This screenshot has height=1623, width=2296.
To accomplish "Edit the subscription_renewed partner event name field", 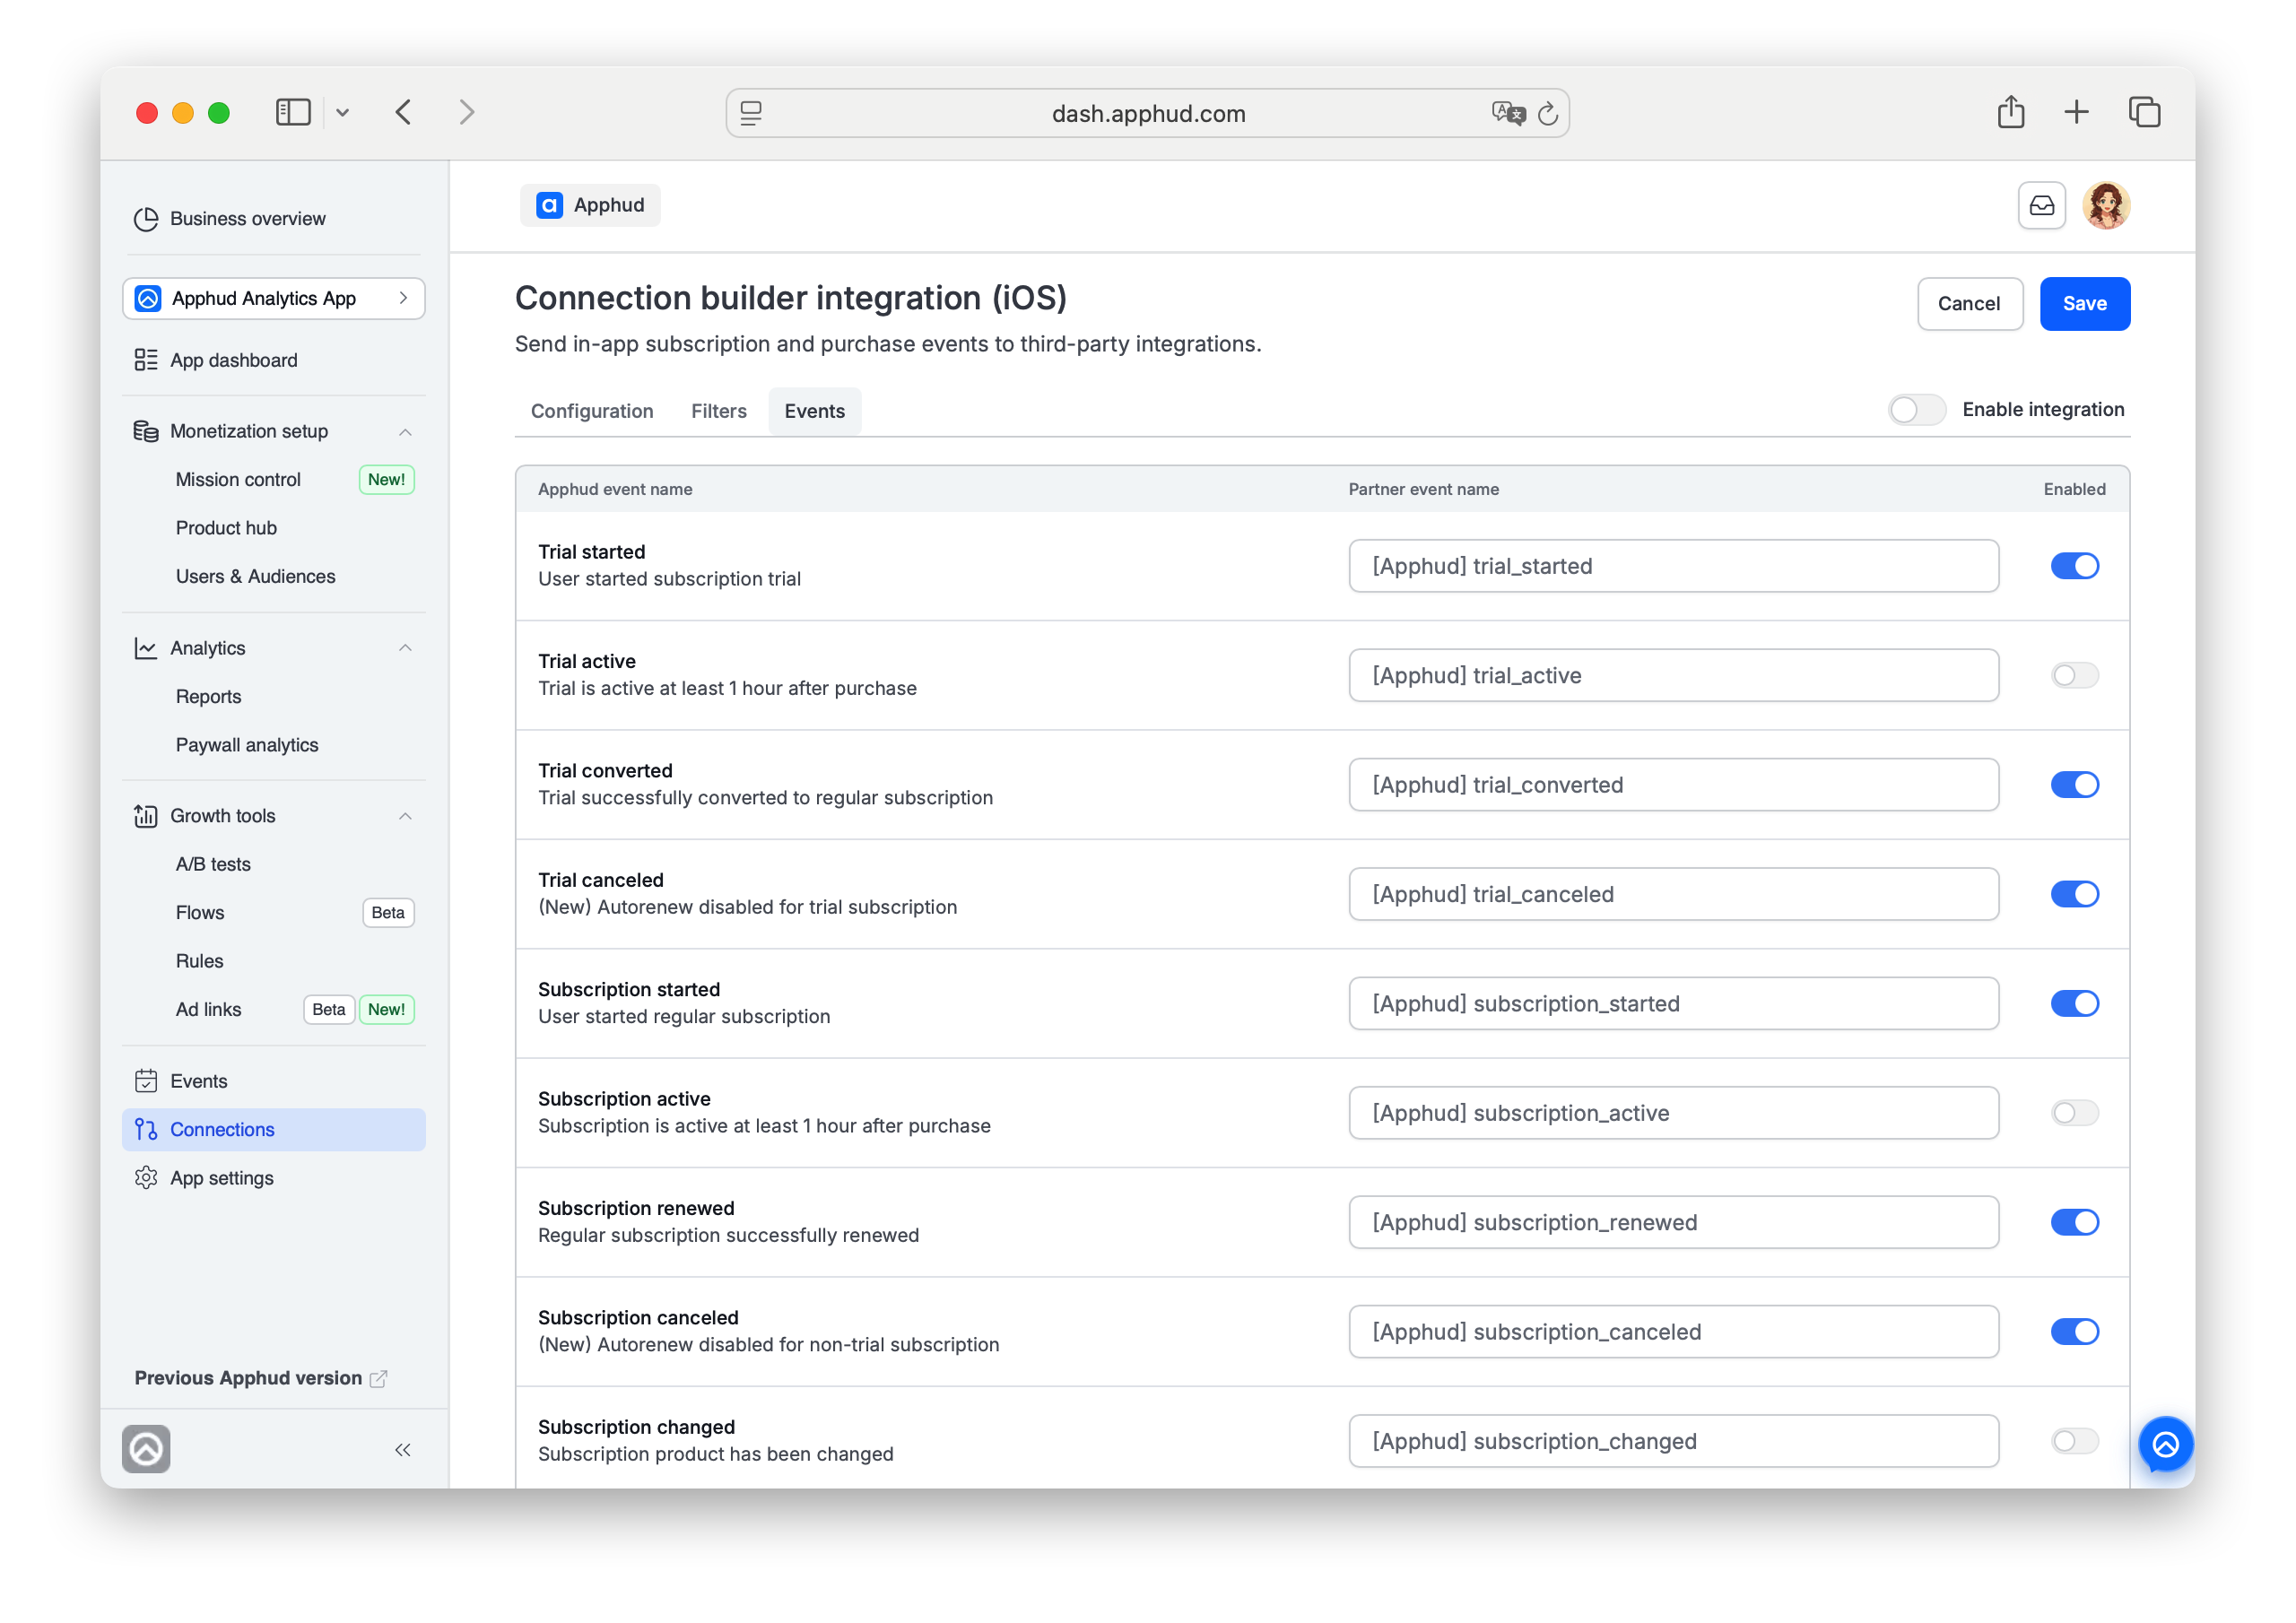I will [1673, 1222].
